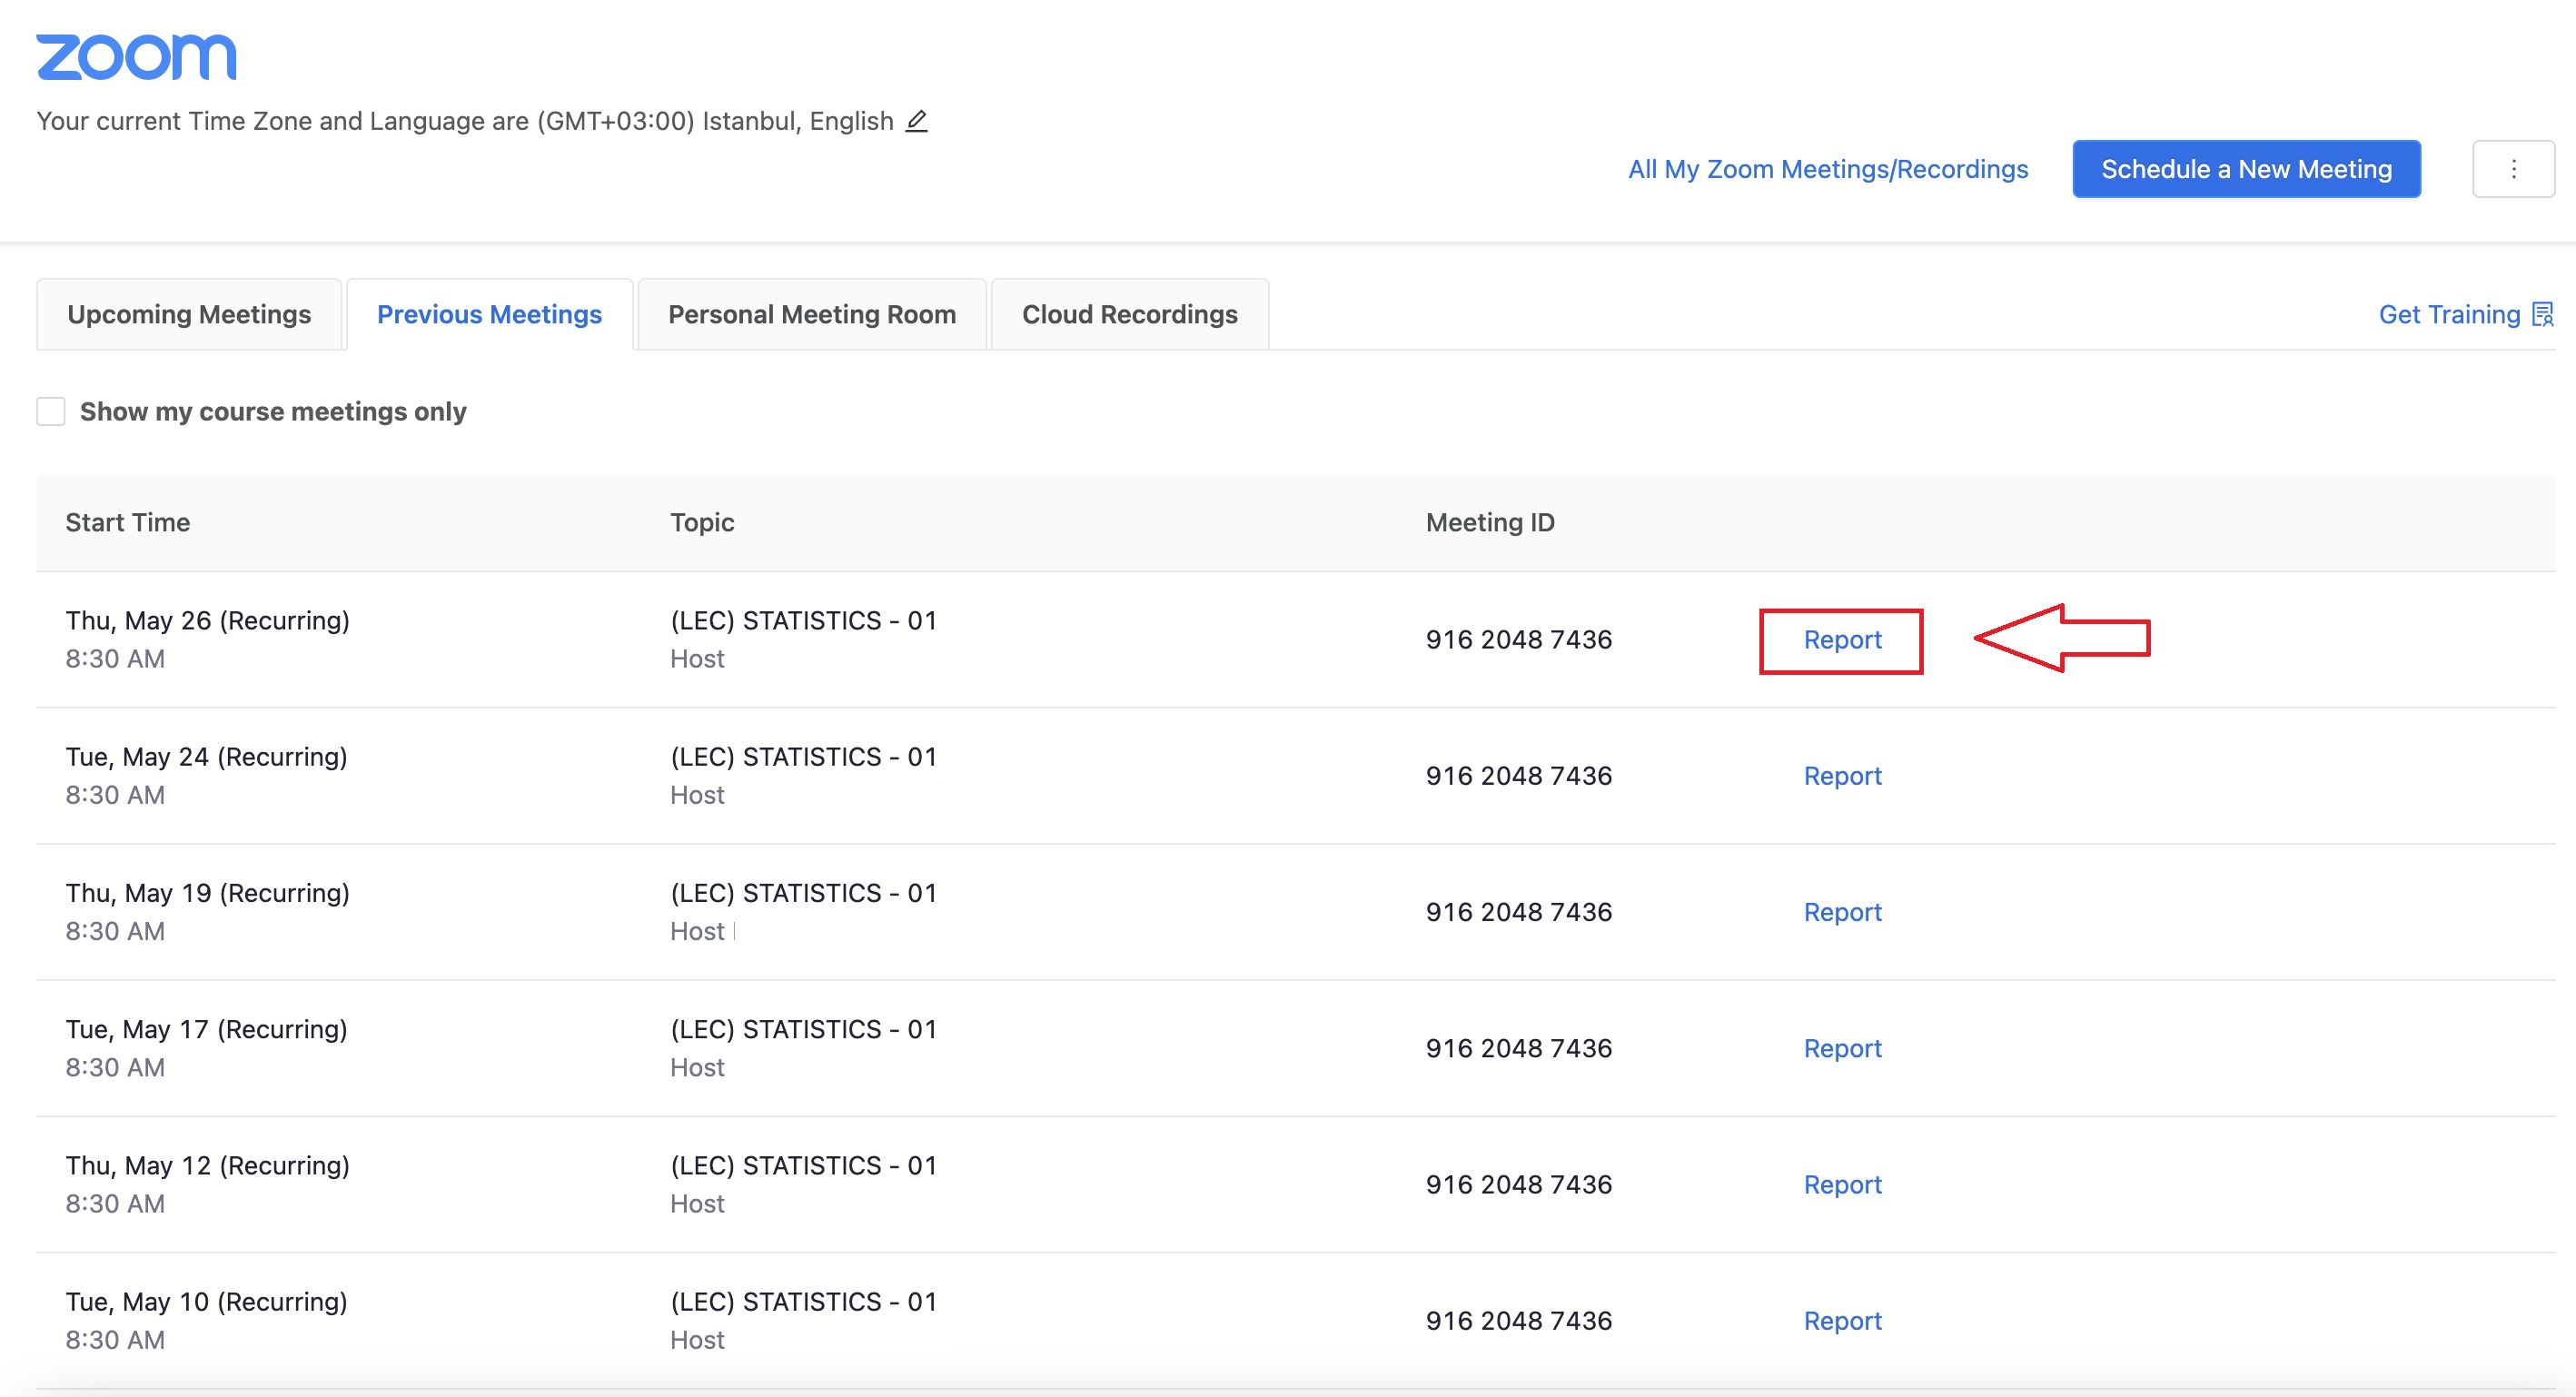Click the Meeting ID 916 2048 7436 on May 26 row

pos(1518,640)
